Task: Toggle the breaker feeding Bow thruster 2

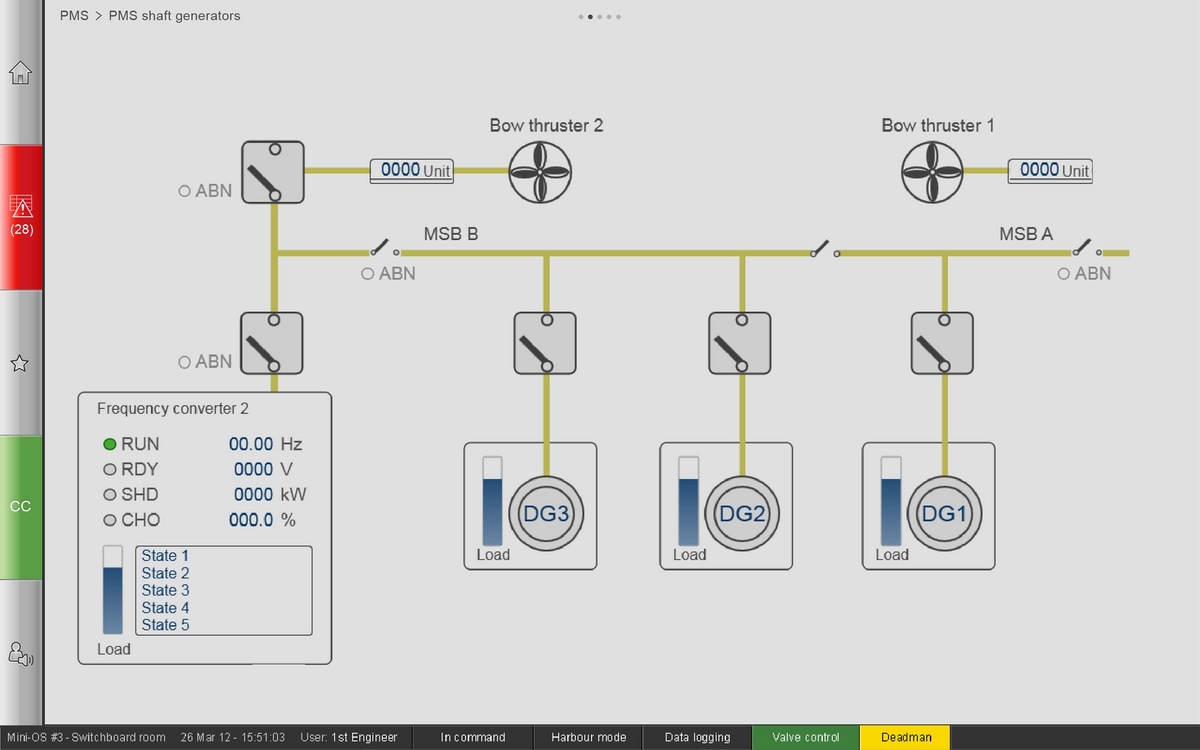Action: click(x=273, y=172)
